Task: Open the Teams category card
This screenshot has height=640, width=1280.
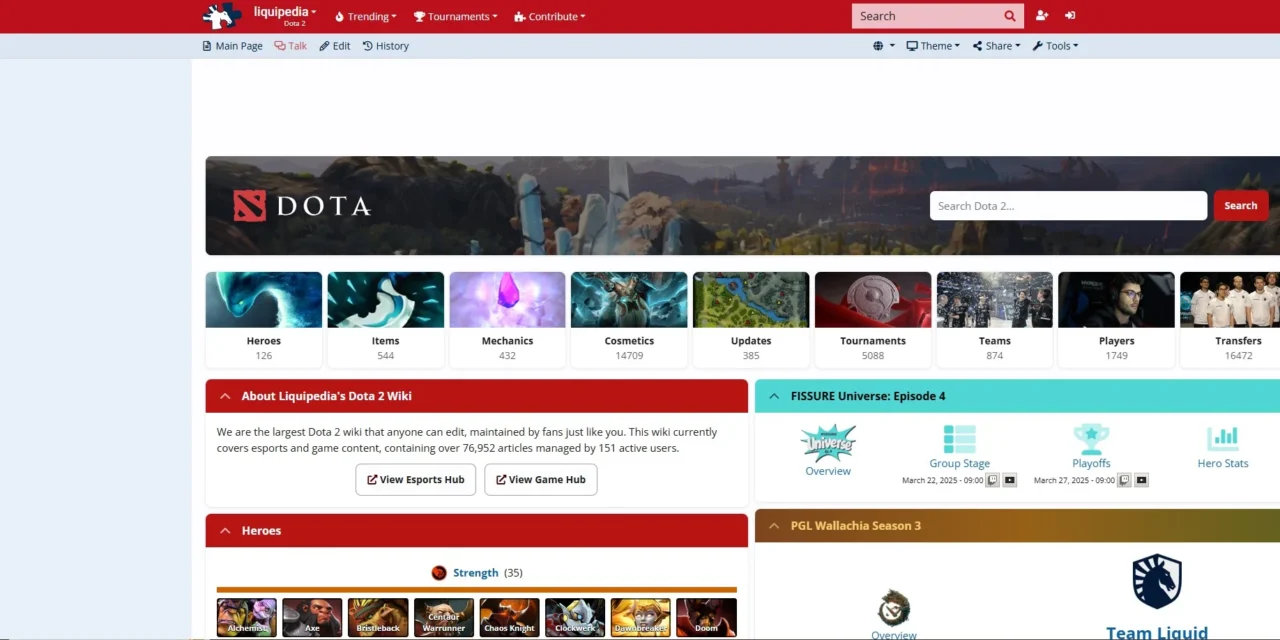Action: pyautogui.click(x=995, y=319)
